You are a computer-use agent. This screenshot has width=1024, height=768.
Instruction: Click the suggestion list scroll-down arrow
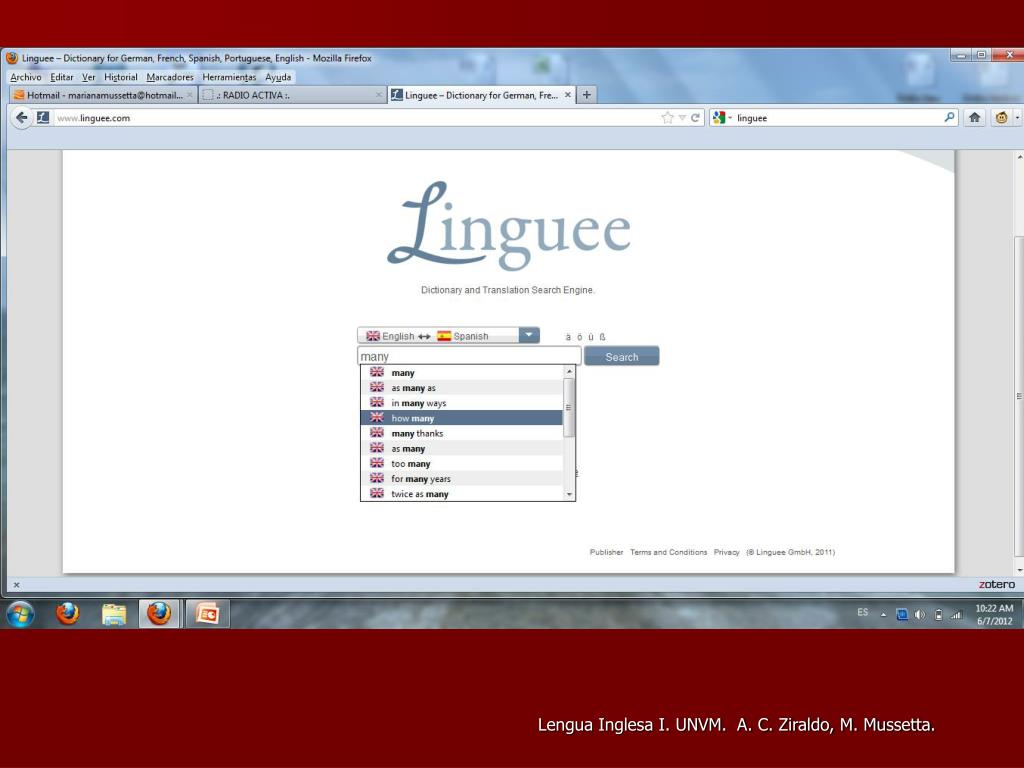point(569,494)
